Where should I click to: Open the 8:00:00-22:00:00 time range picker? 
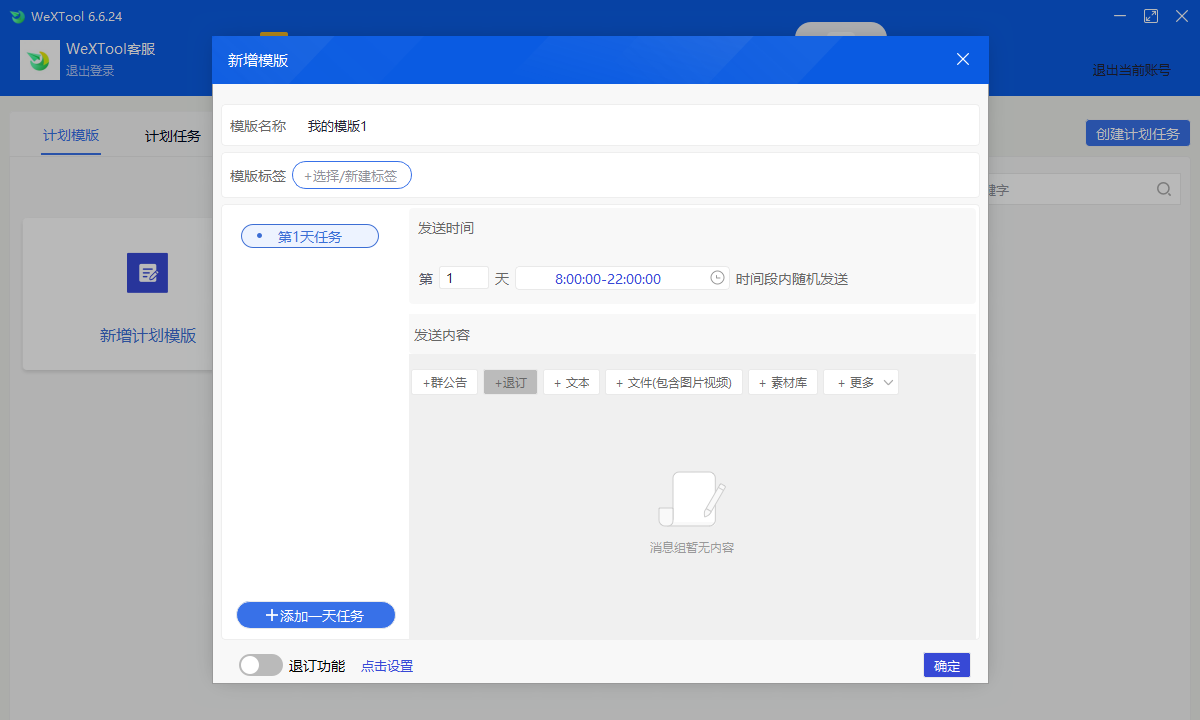608,278
